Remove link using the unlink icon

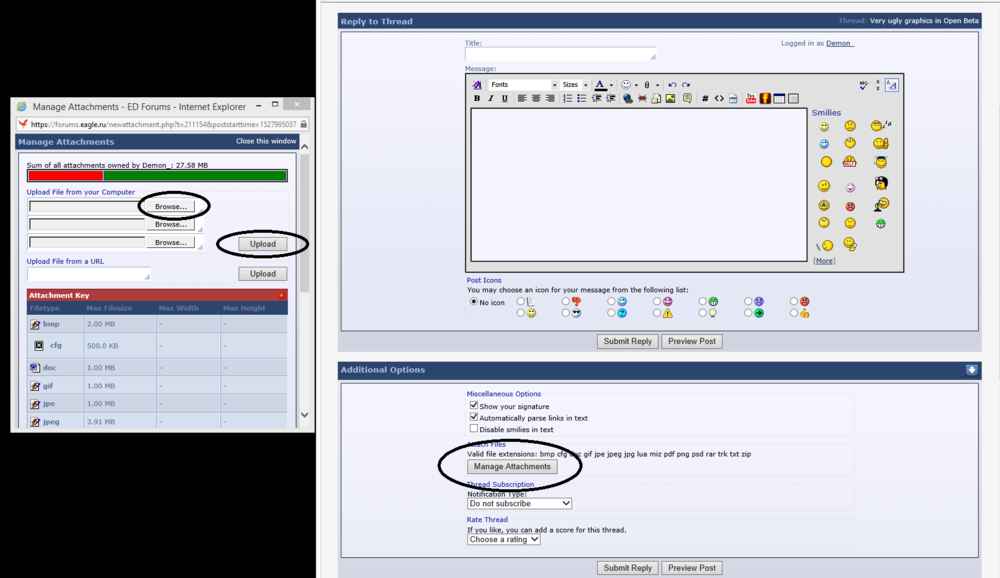pos(642,98)
